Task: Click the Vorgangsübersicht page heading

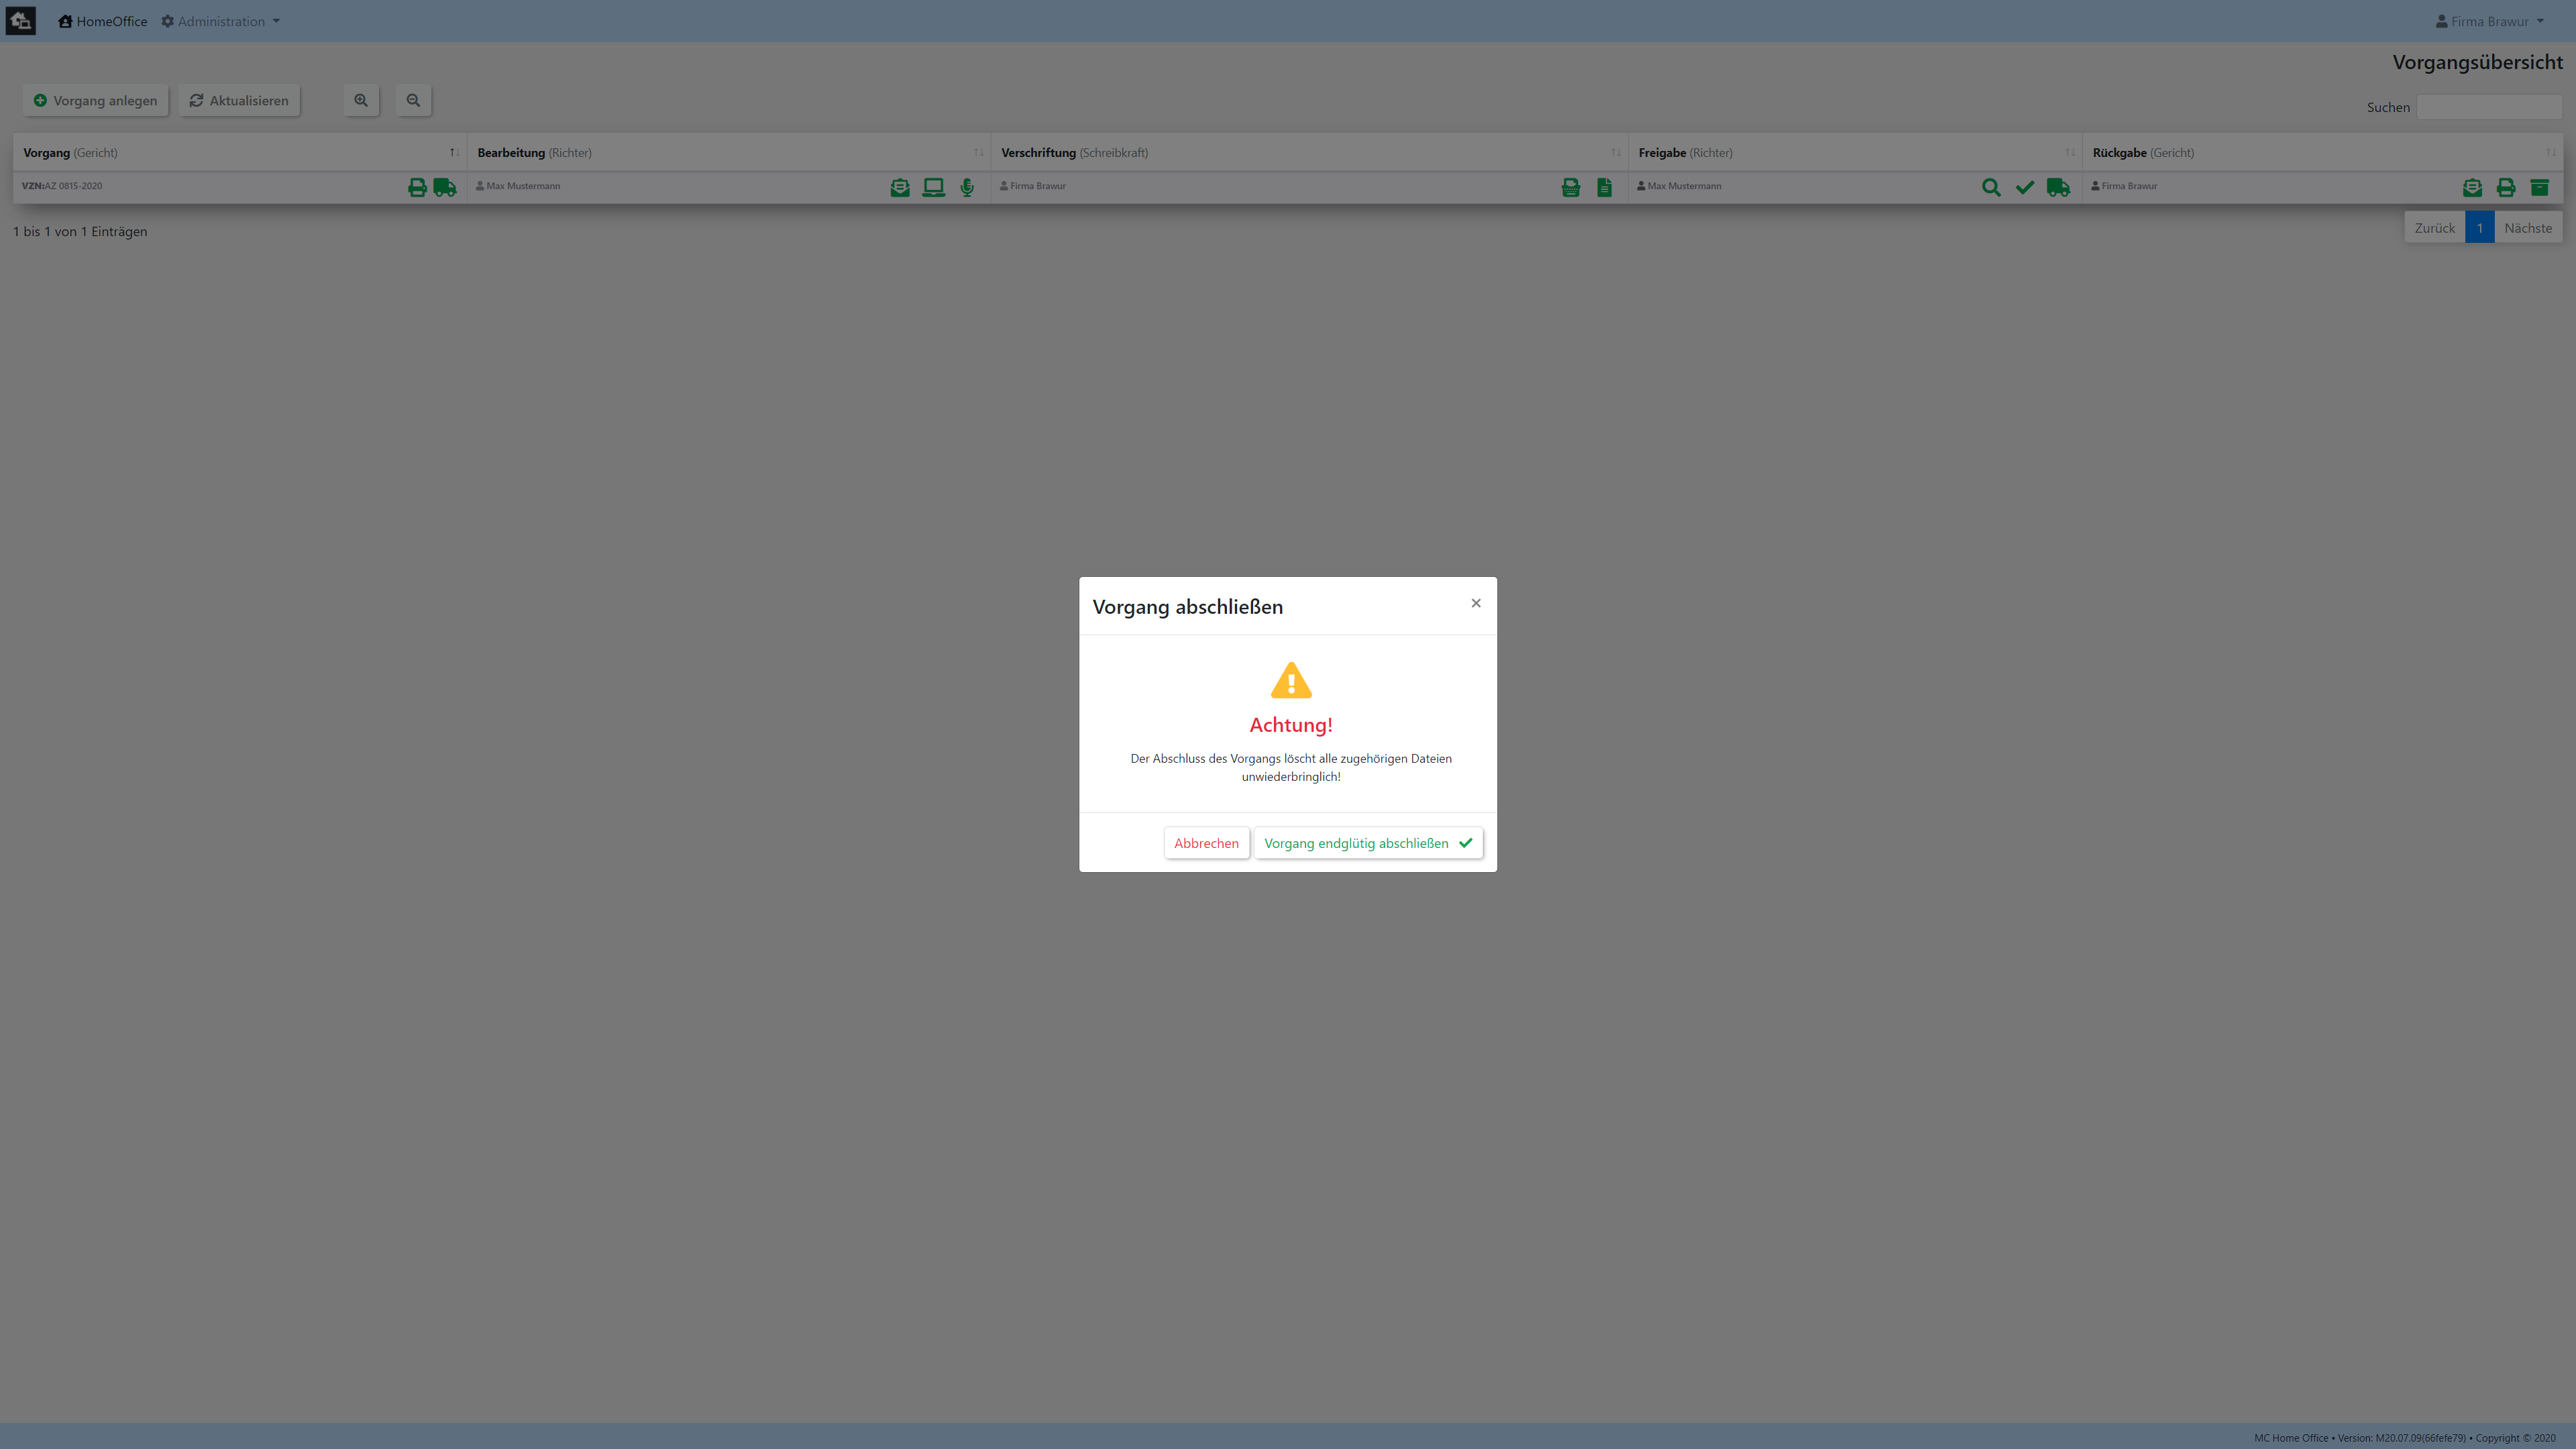Action: pos(2477,62)
